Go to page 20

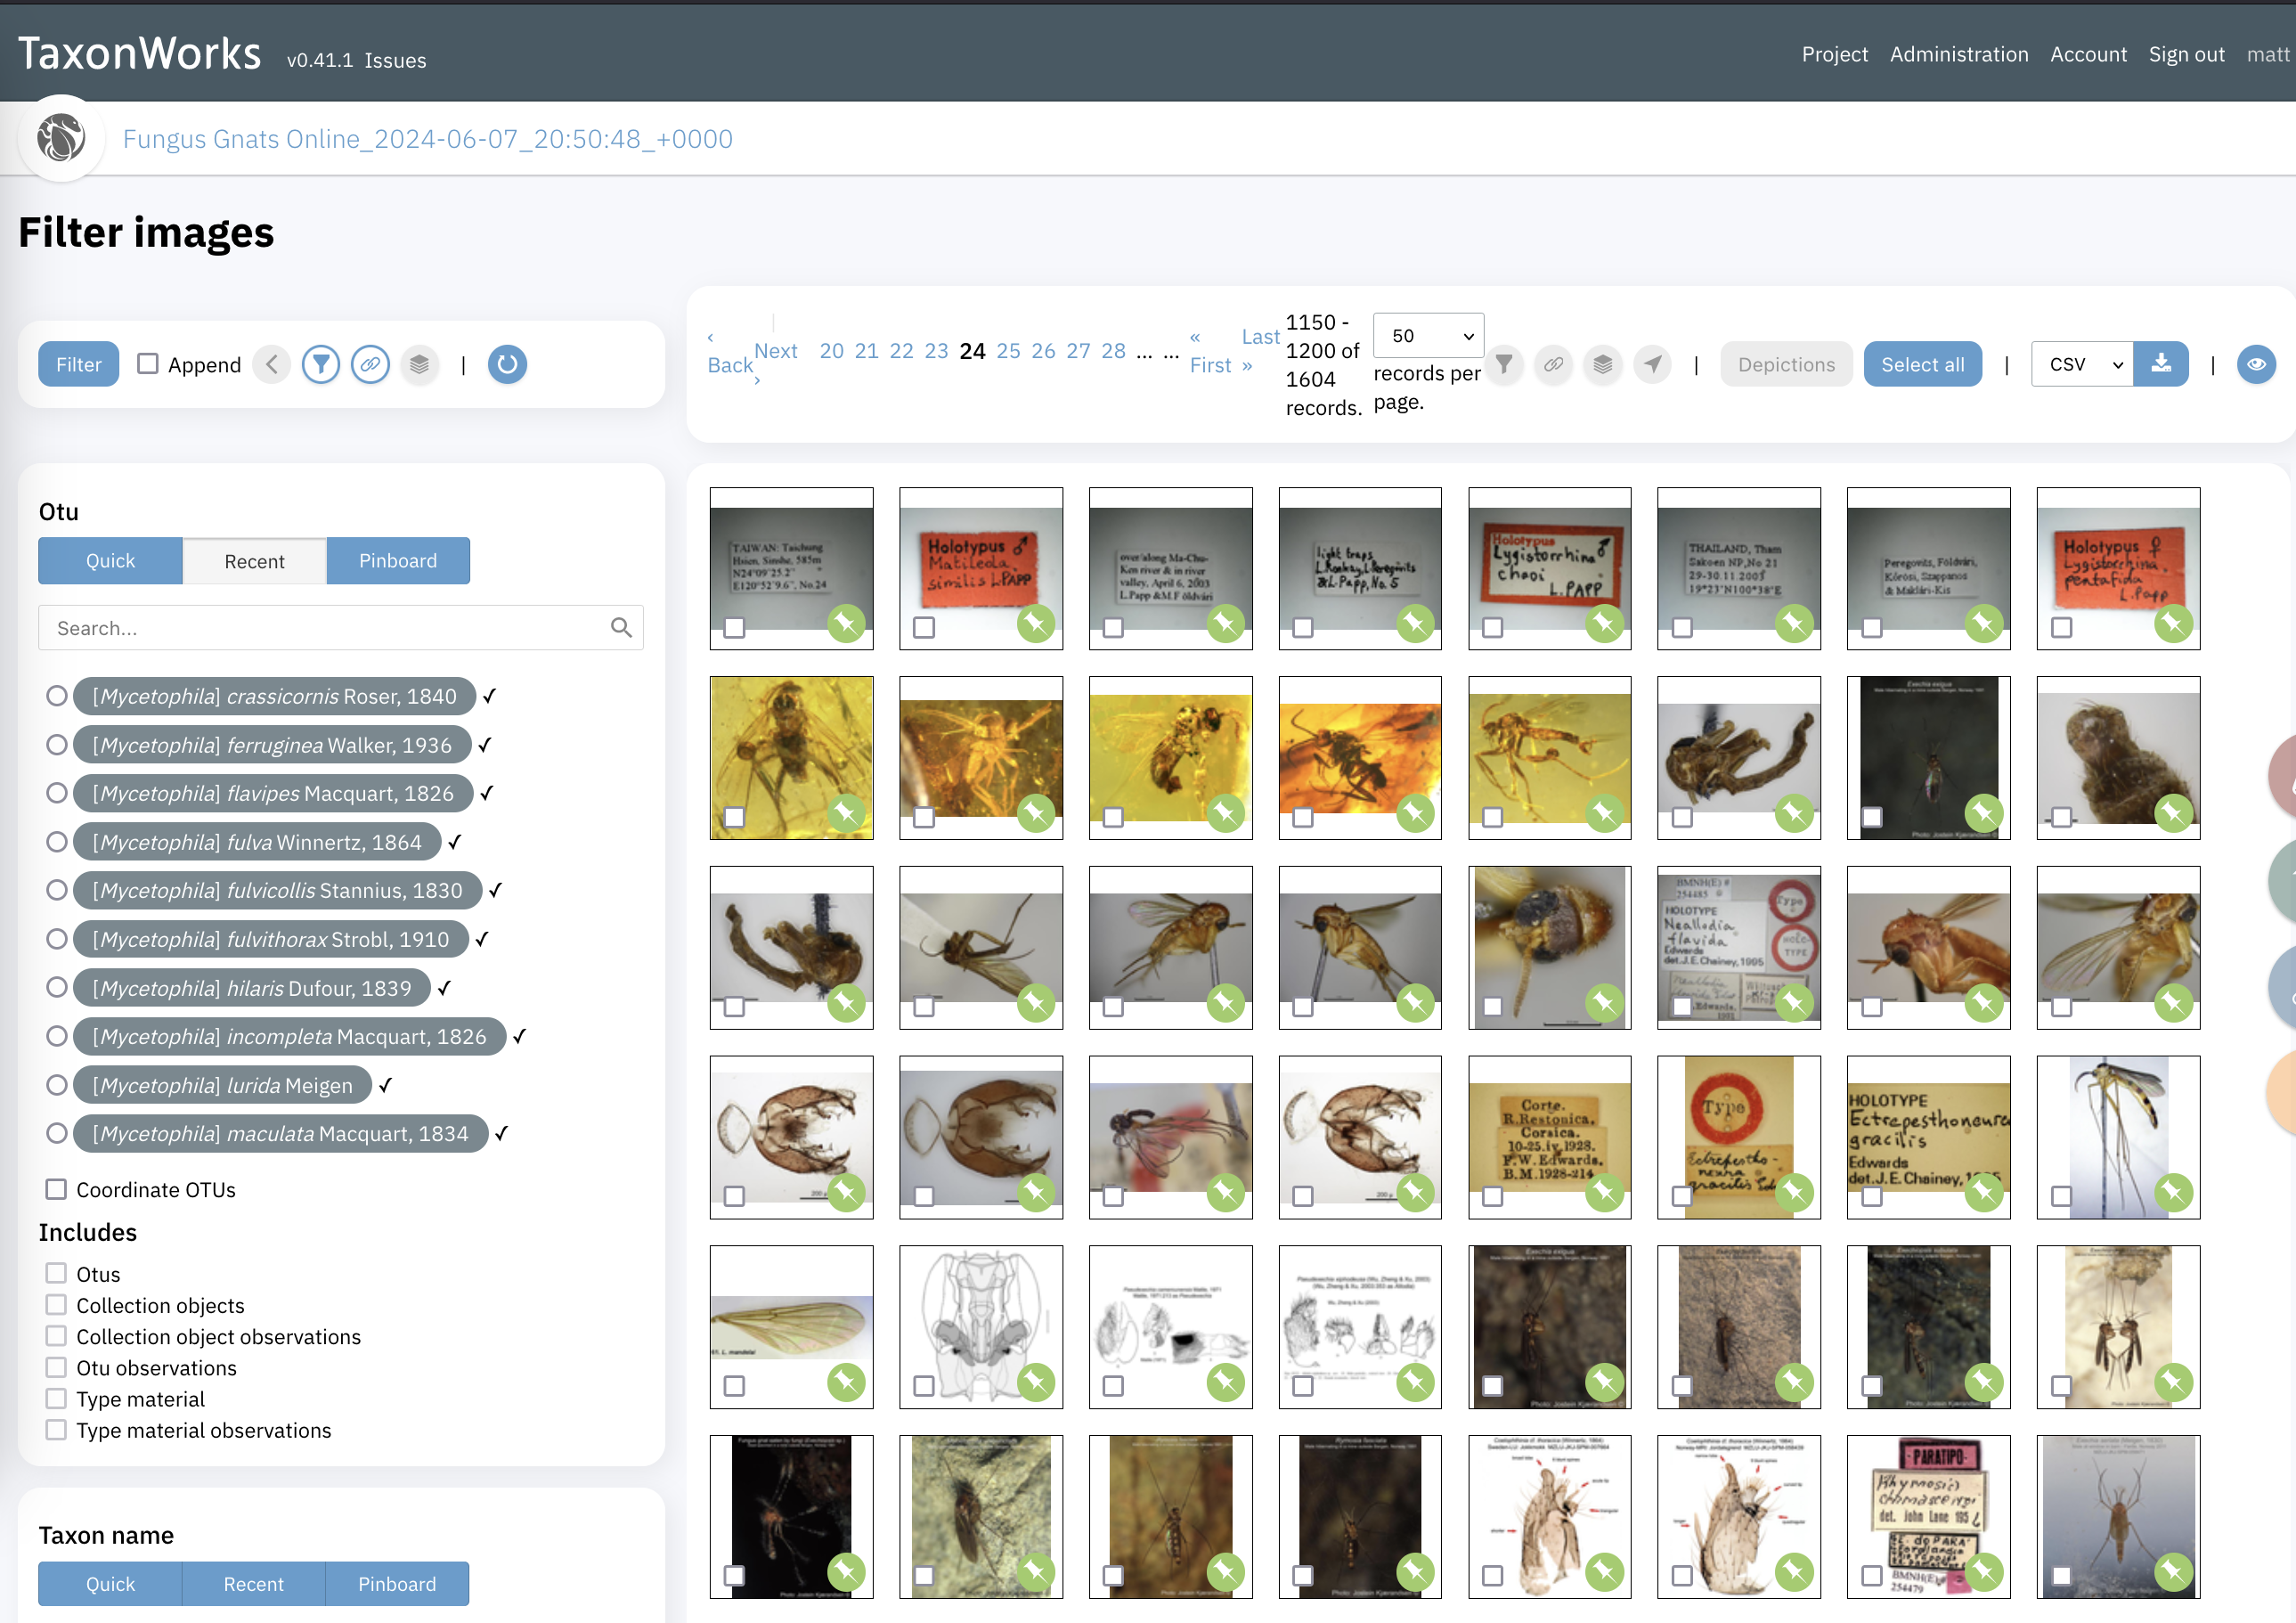pyautogui.click(x=831, y=351)
